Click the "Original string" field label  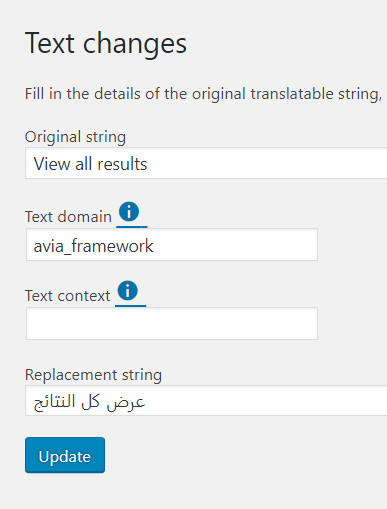75,137
